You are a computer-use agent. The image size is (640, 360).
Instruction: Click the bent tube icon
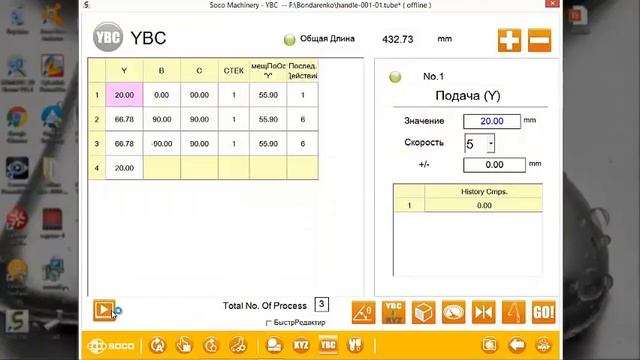click(513, 313)
